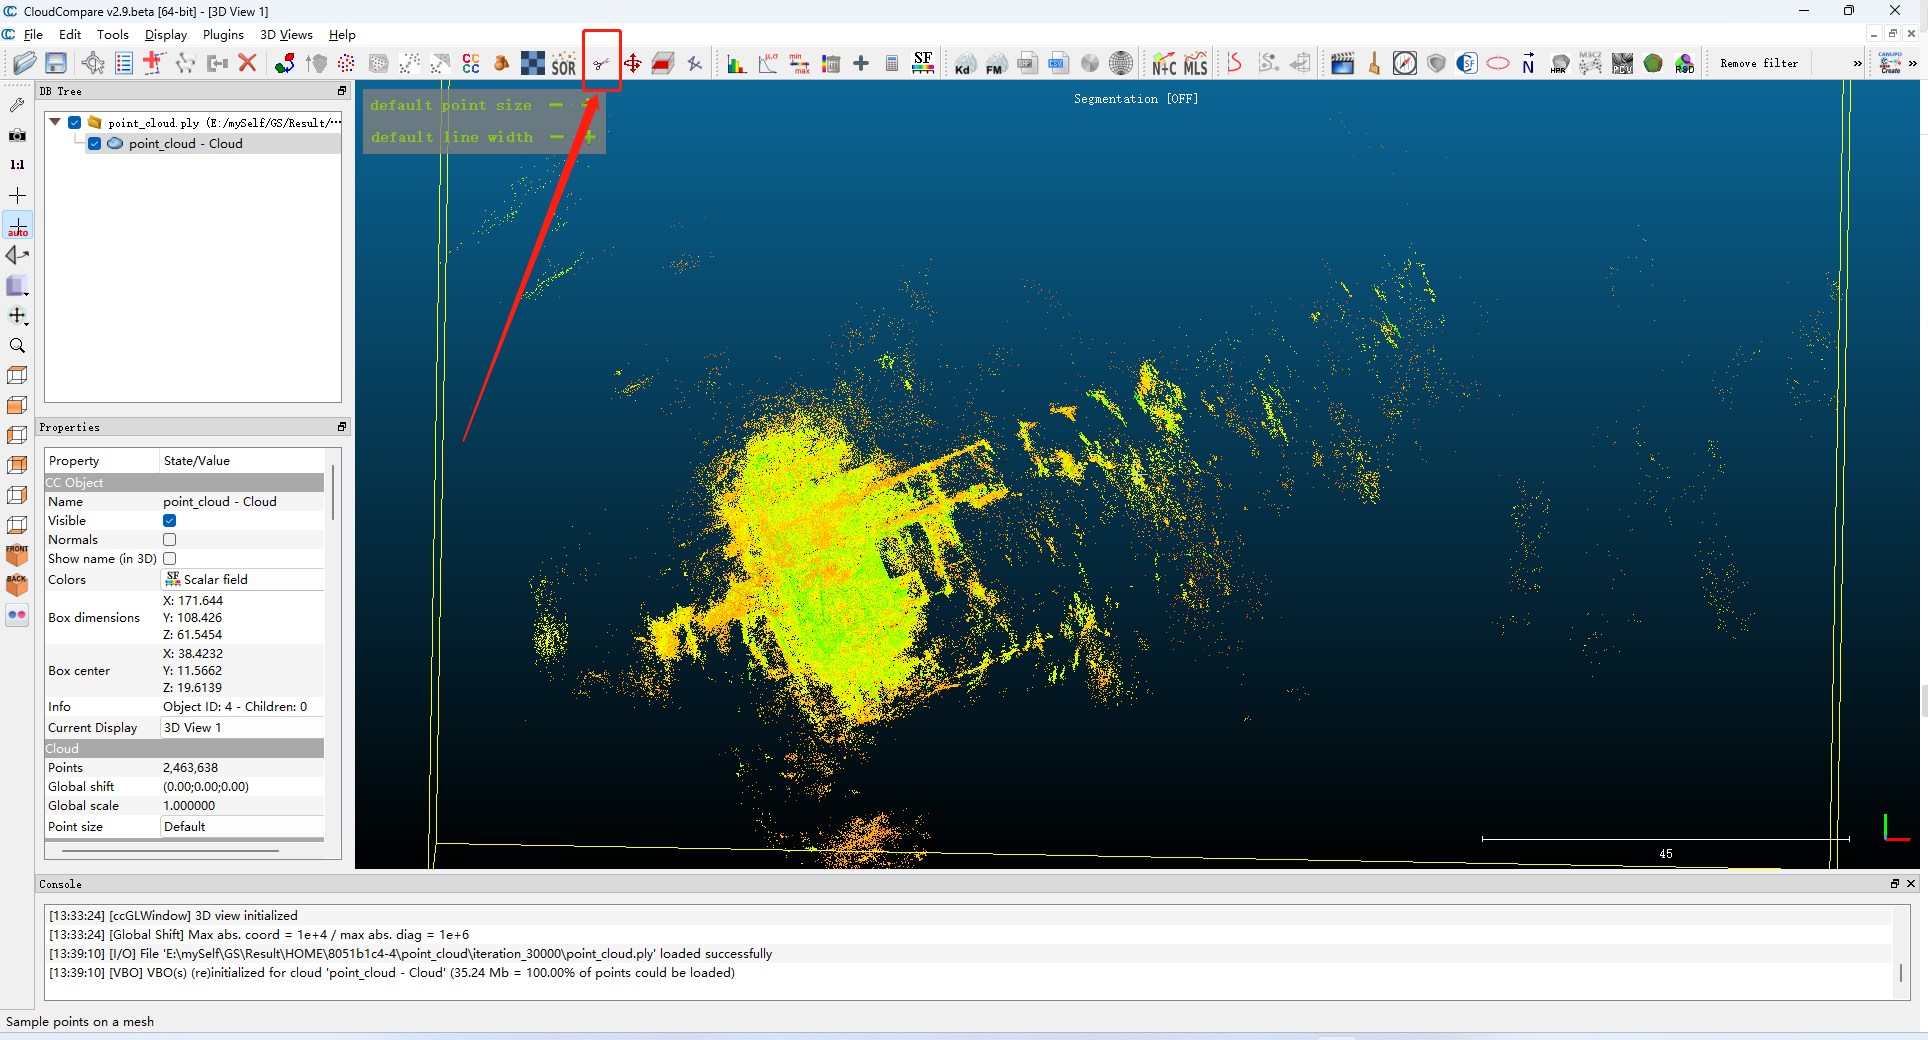
Task: Click the MLS plugin icon
Action: pyautogui.click(x=1196, y=64)
